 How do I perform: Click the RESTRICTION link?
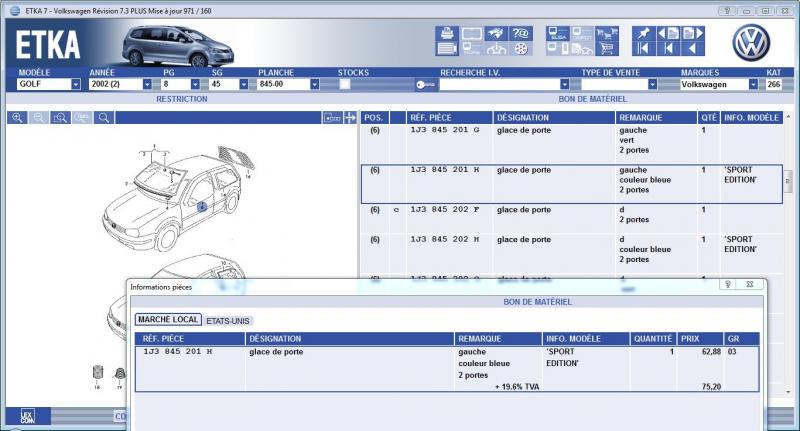[x=182, y=99]
